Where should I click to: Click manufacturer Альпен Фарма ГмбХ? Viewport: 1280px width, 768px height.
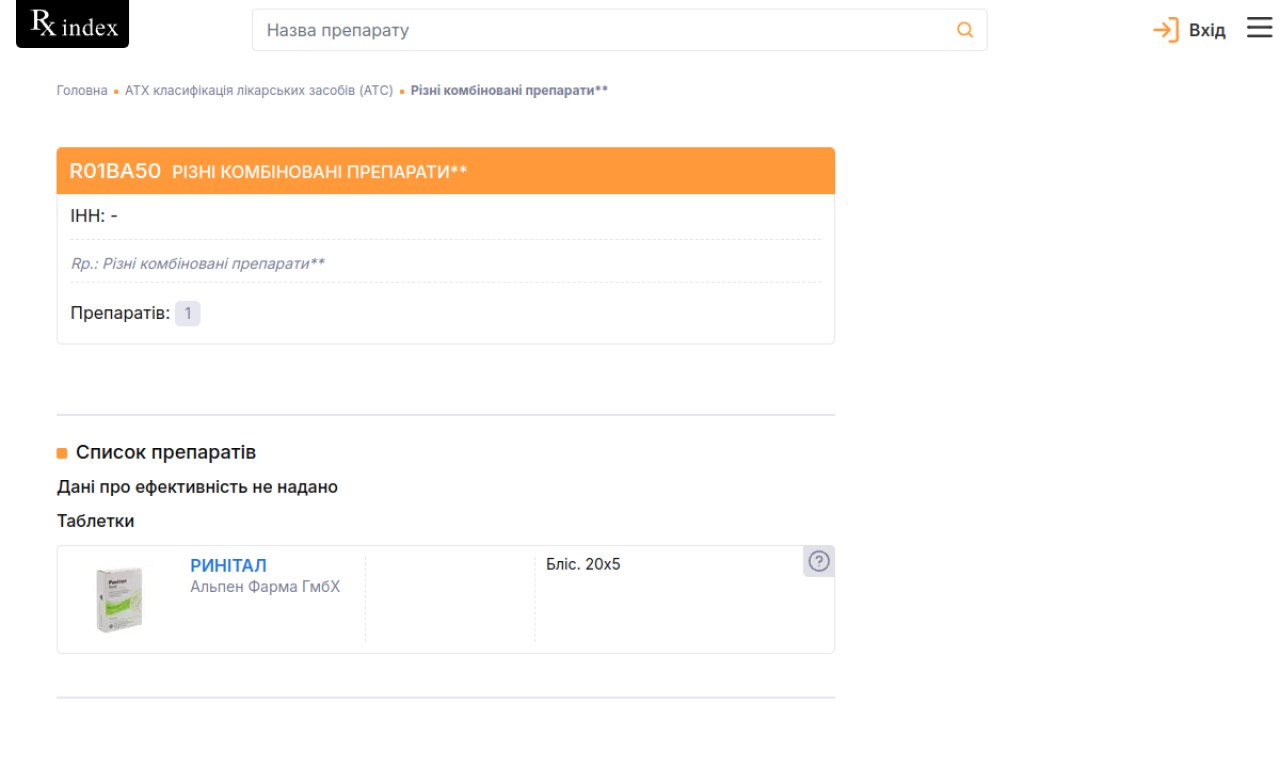pyautogui.click(x=265, y=587)
